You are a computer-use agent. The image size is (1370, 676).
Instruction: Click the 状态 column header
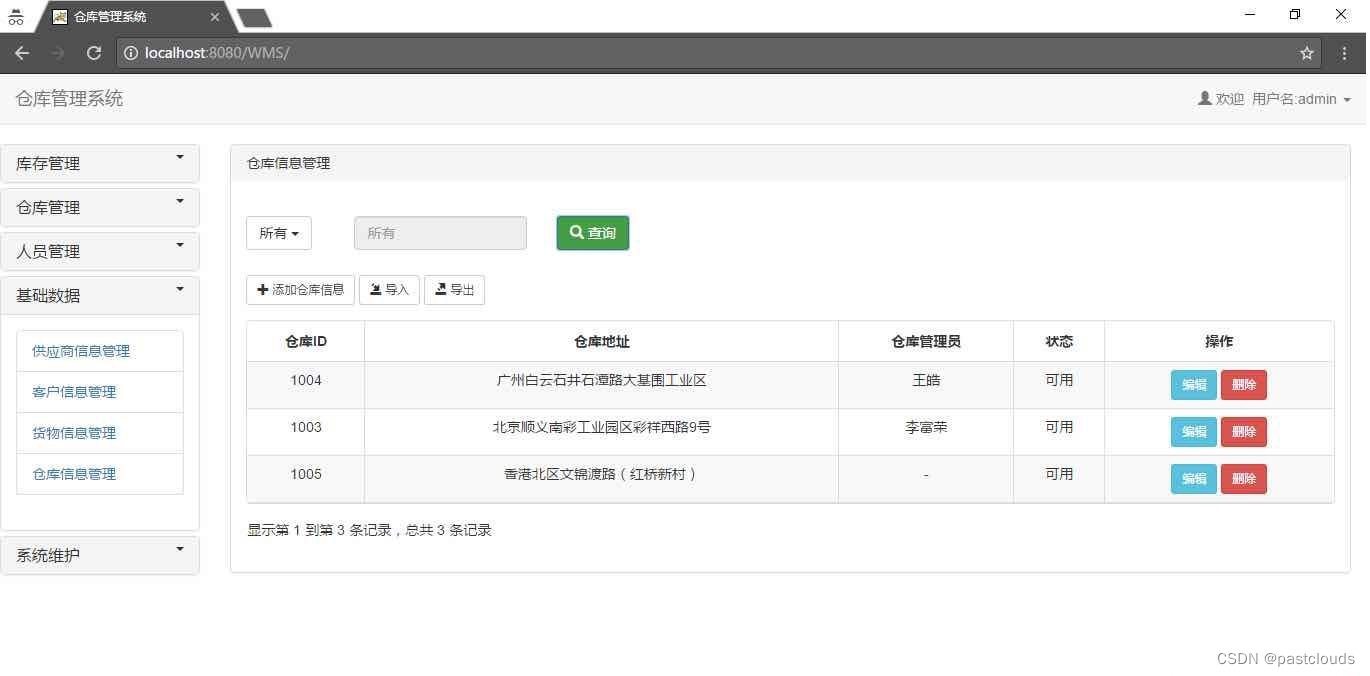coord(1059,341)
